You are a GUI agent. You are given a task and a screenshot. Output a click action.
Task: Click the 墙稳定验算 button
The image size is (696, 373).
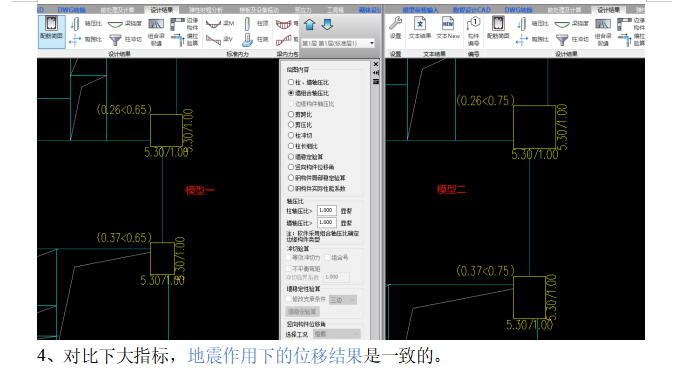[x=302, y=312]
